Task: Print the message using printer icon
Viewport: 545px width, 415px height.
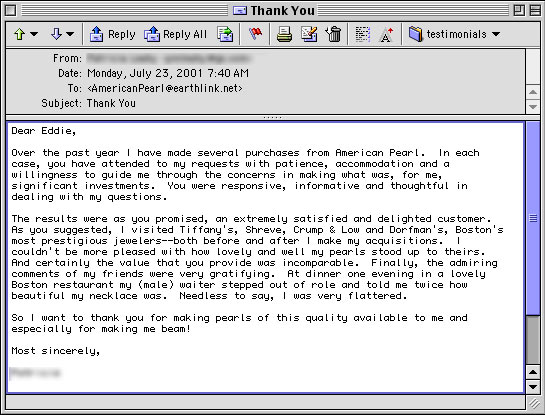Action: point(284,34)
